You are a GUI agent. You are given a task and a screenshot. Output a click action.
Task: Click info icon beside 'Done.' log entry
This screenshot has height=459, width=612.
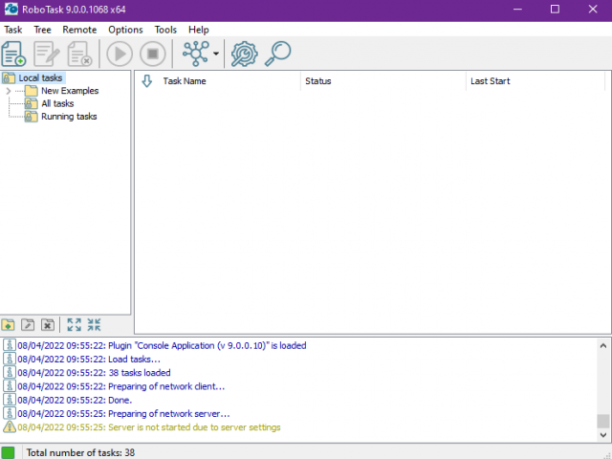click(x=9, y=400)
